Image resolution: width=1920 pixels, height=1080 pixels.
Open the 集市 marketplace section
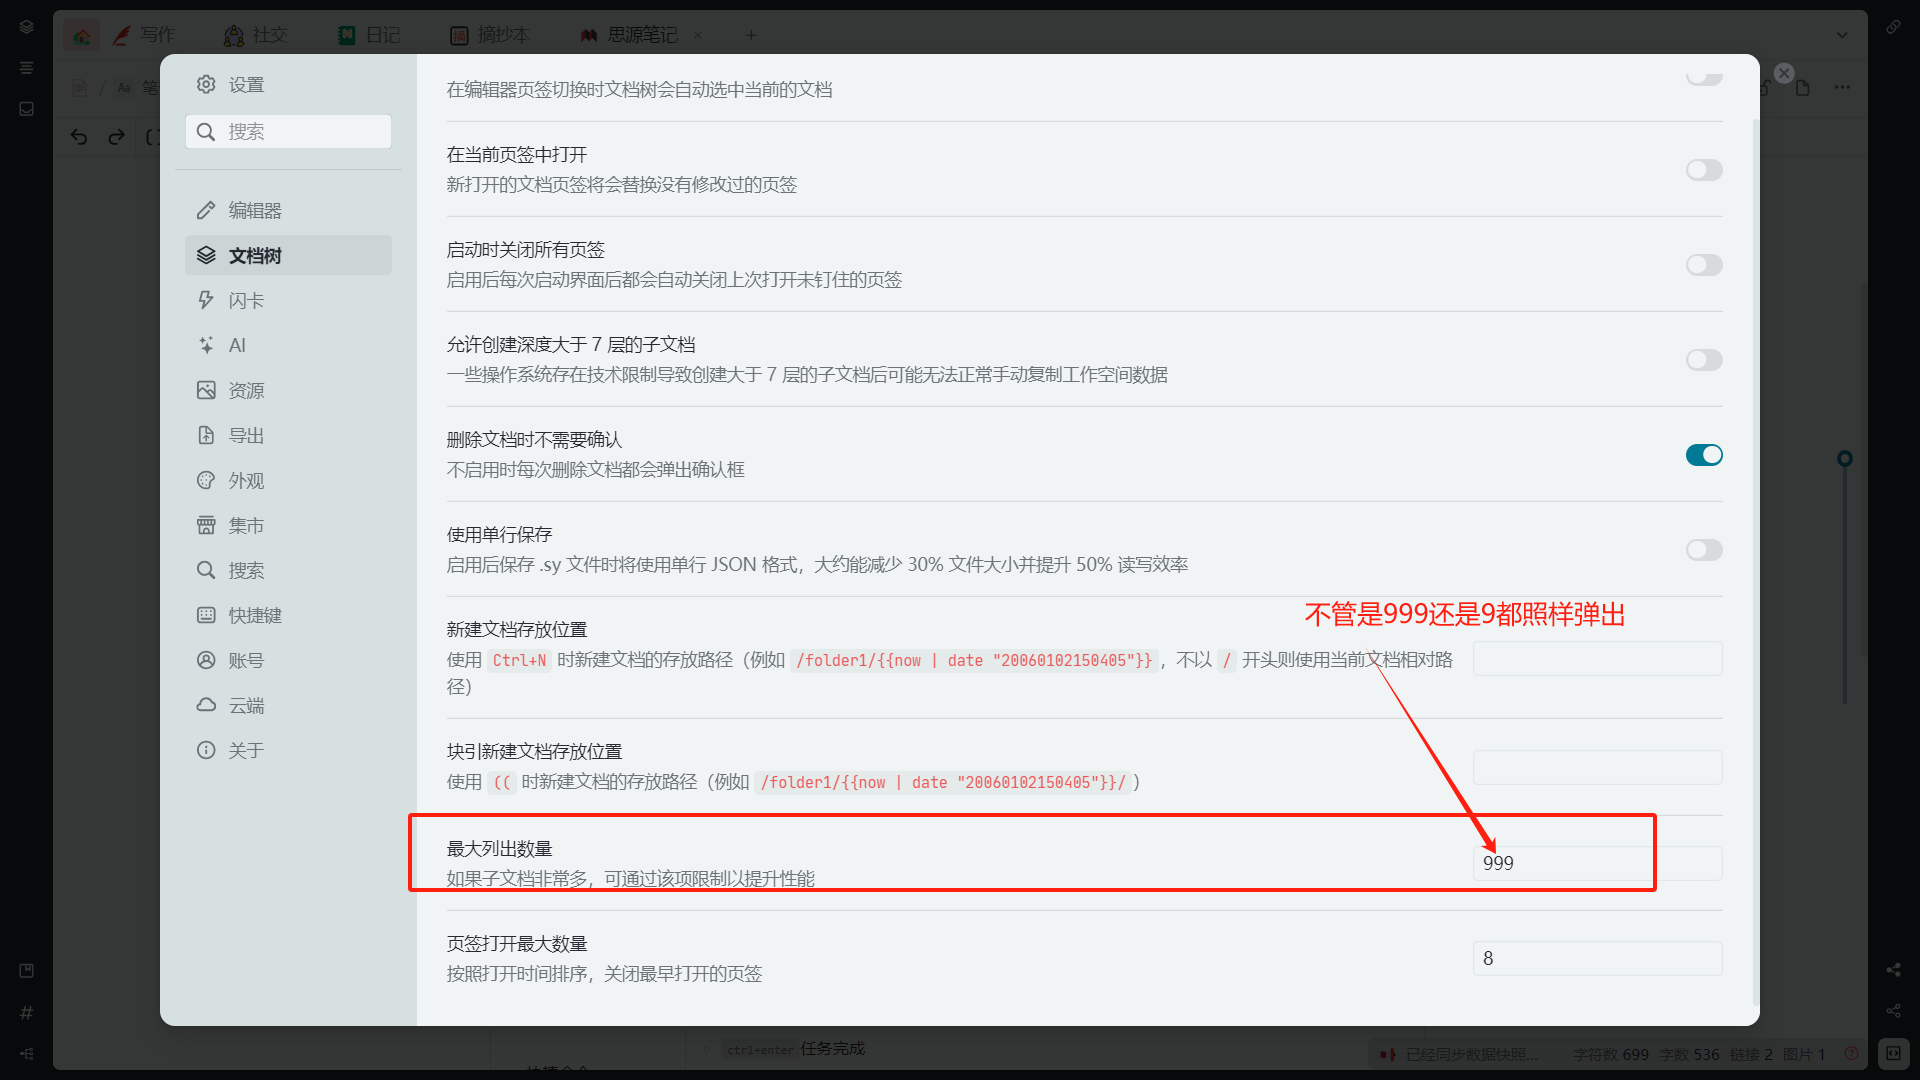pyautogui.click(x=245, y=525)
